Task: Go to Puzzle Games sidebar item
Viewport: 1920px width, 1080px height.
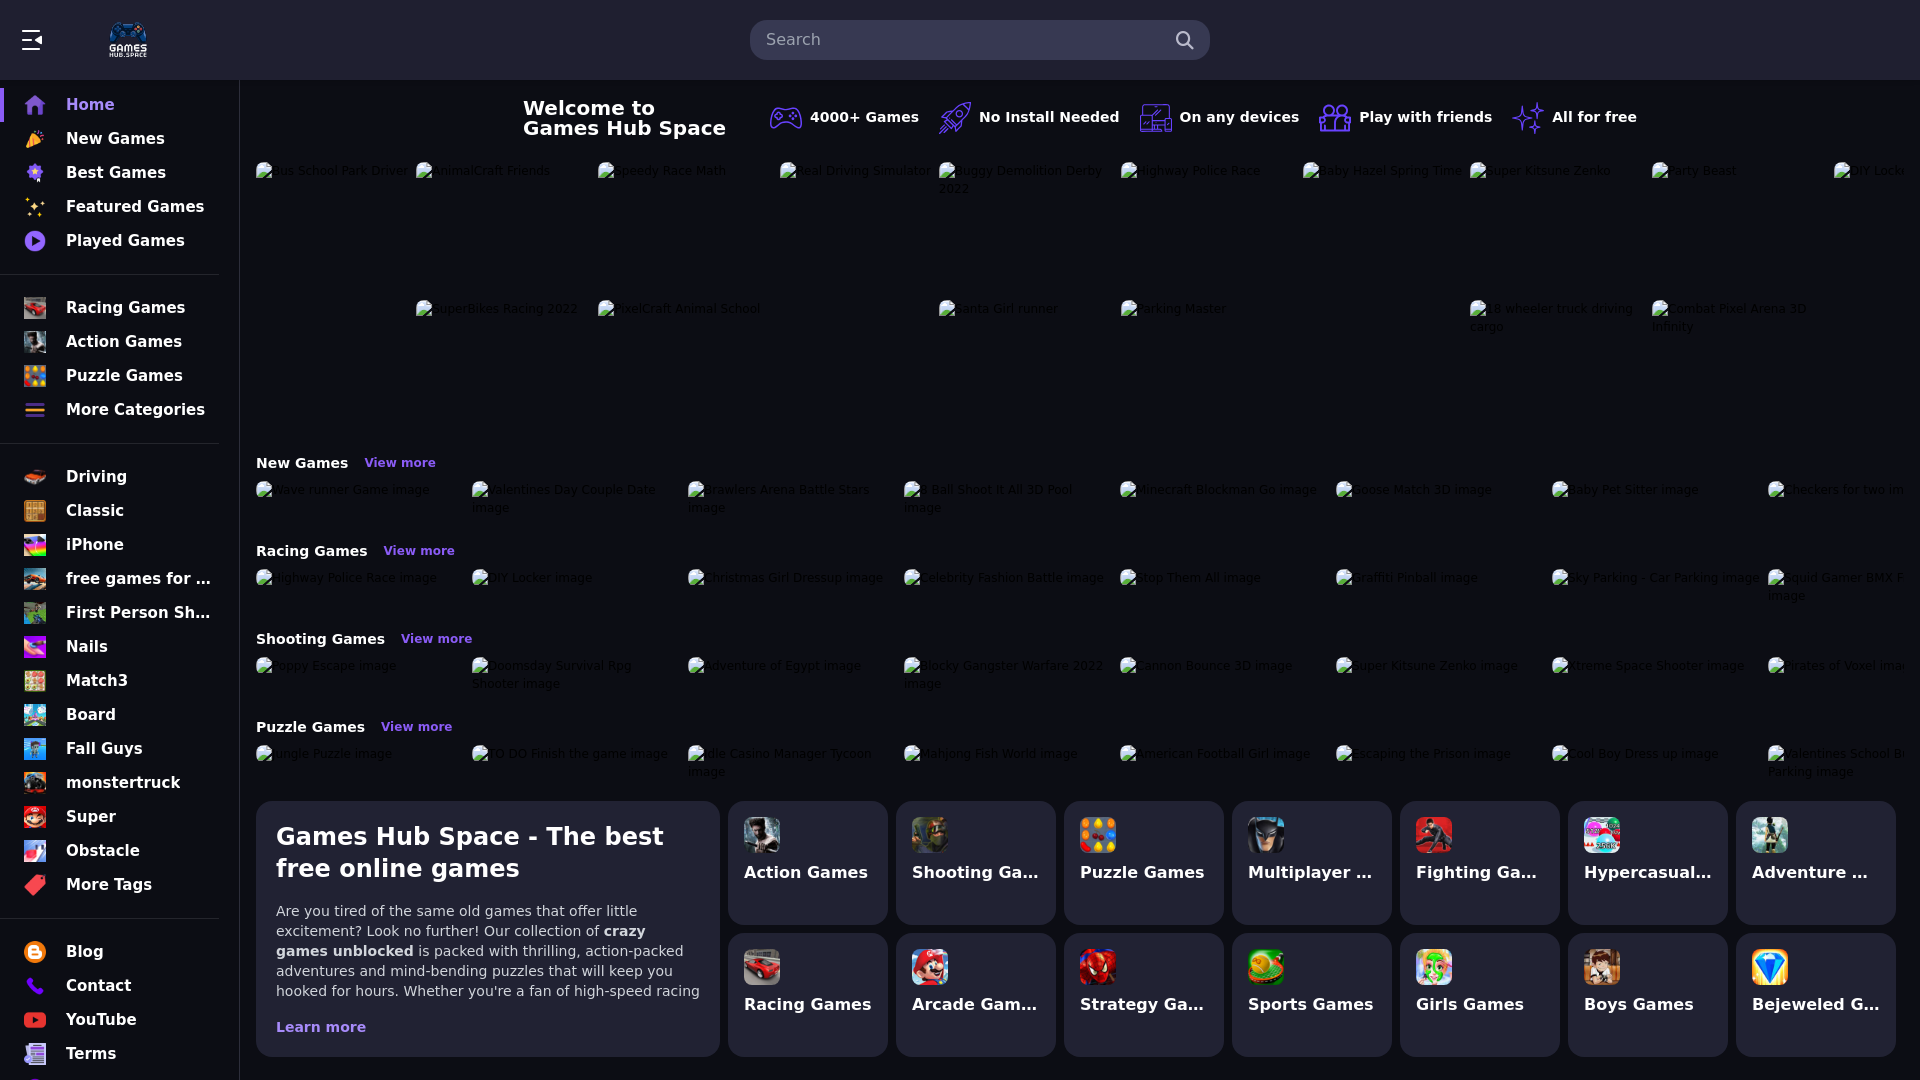Action: (110, 376)
